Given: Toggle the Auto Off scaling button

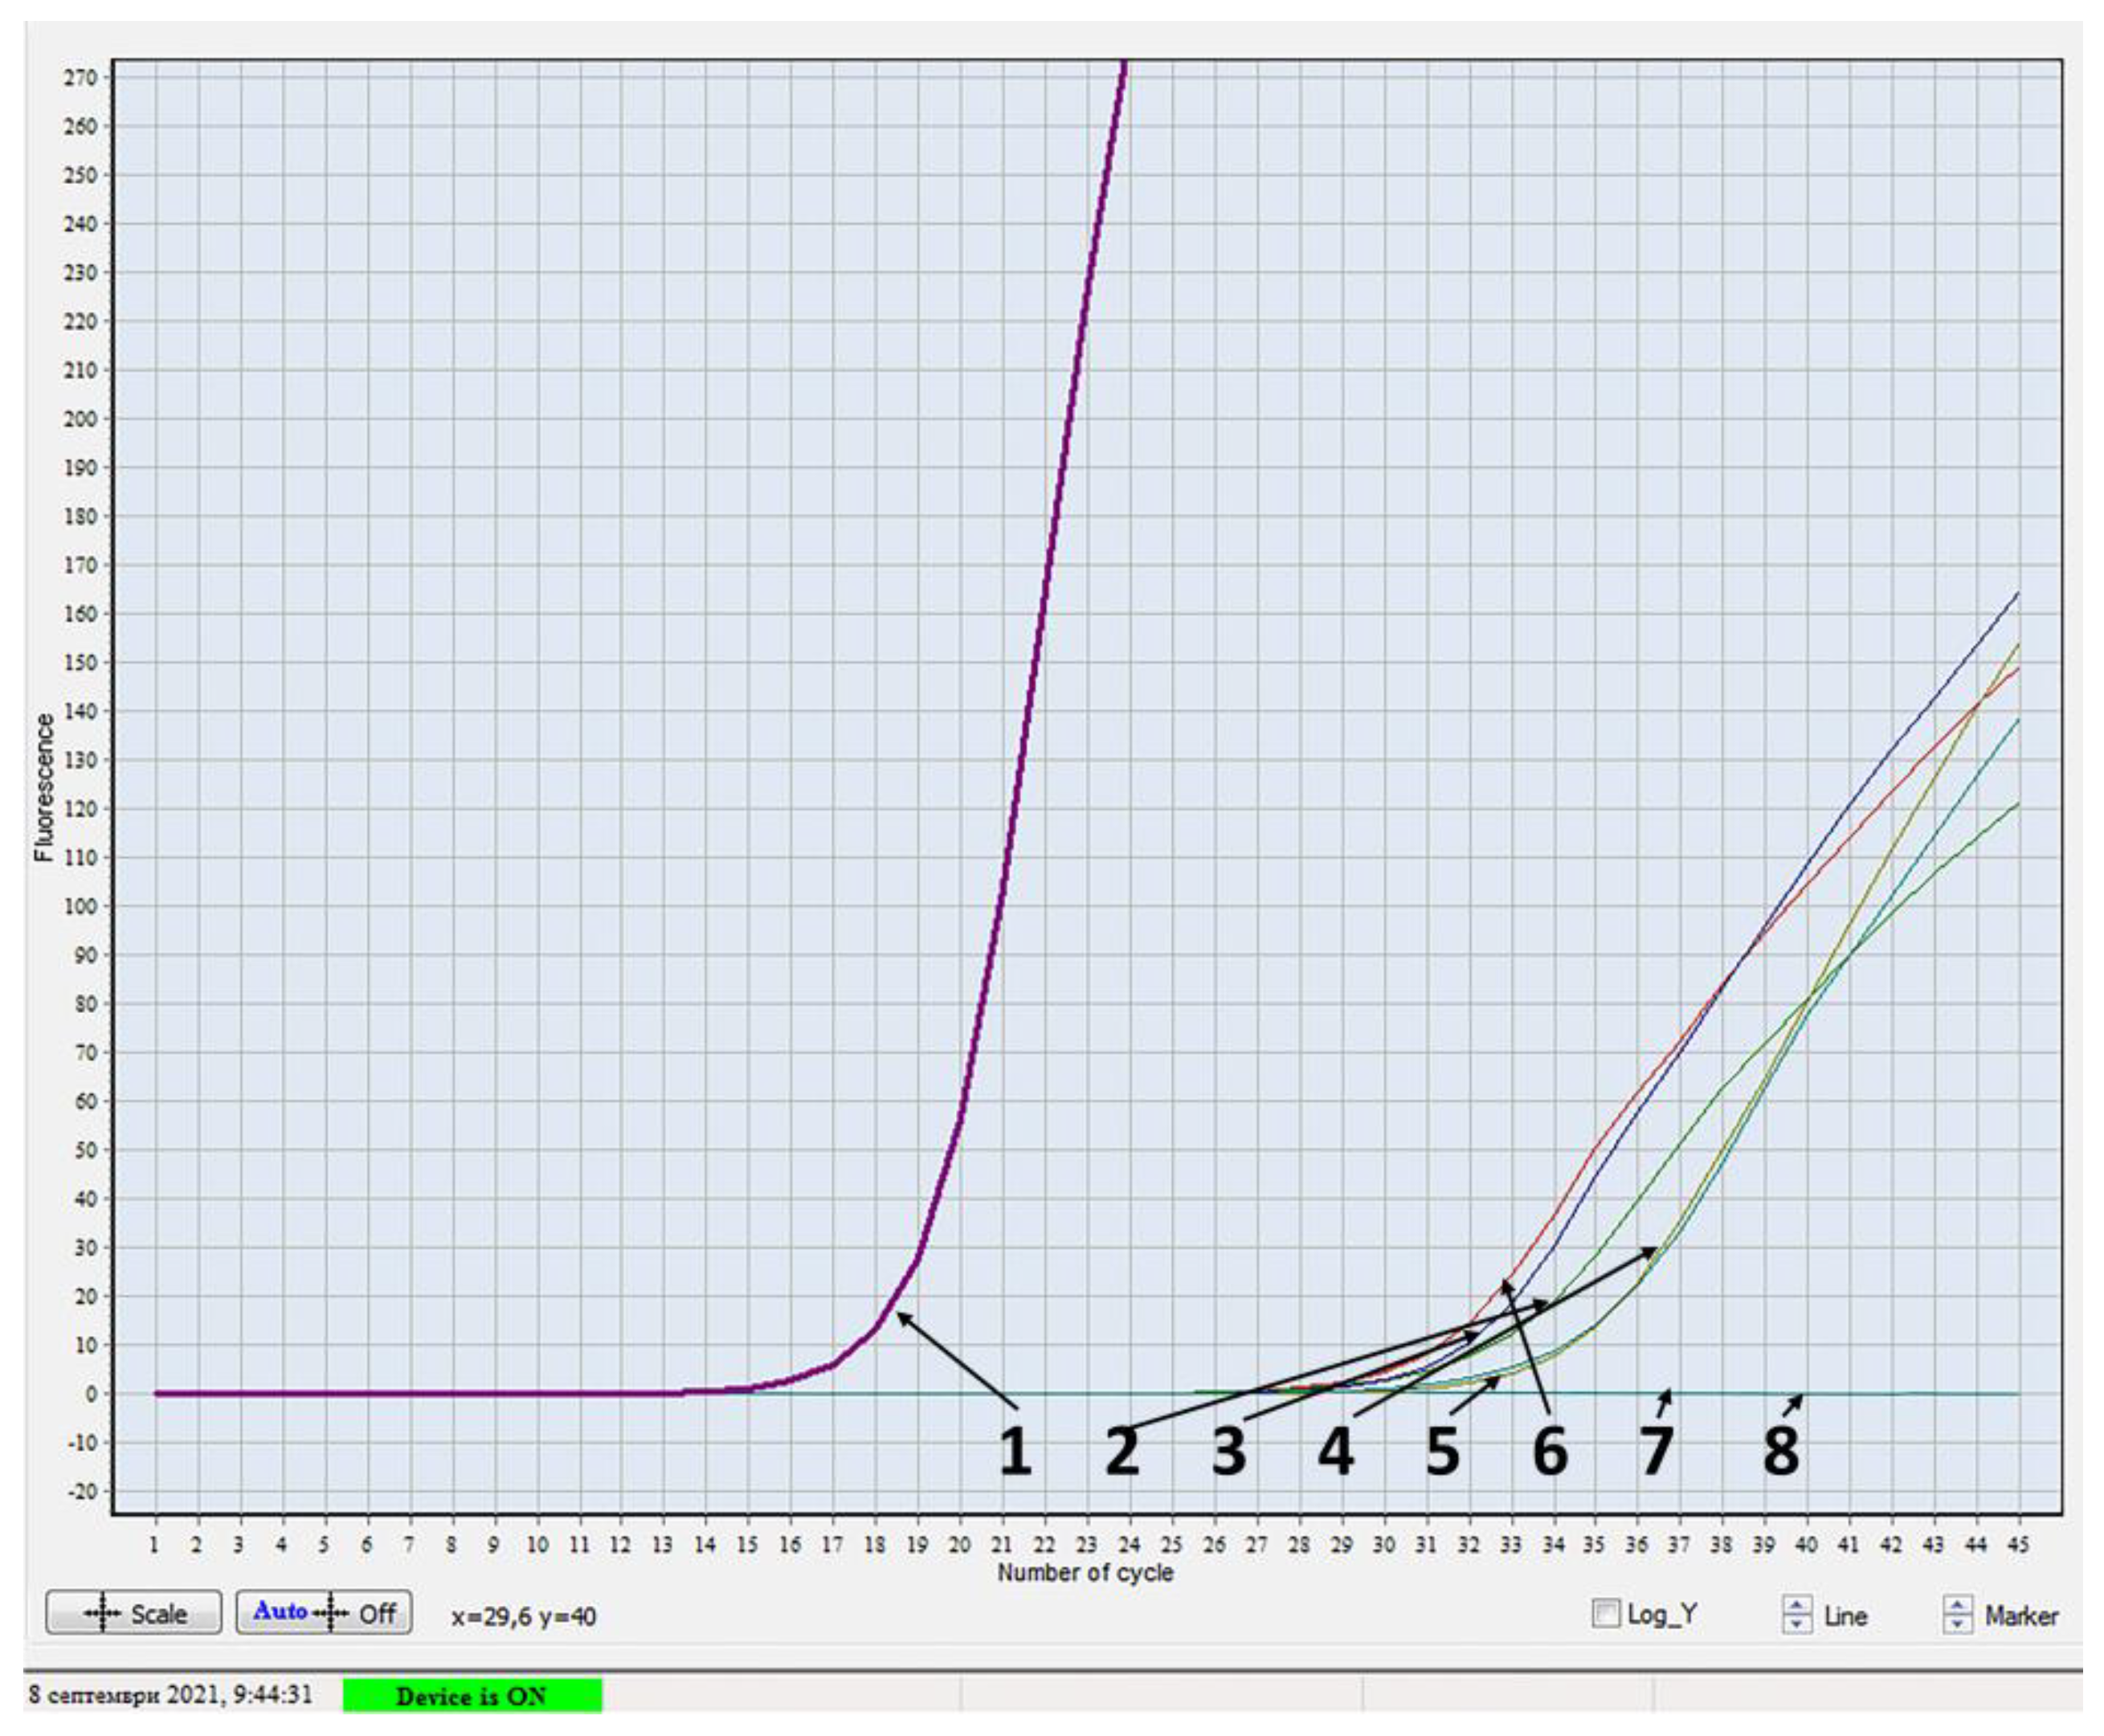Looking at the screenshot, I should point(323,1612).
